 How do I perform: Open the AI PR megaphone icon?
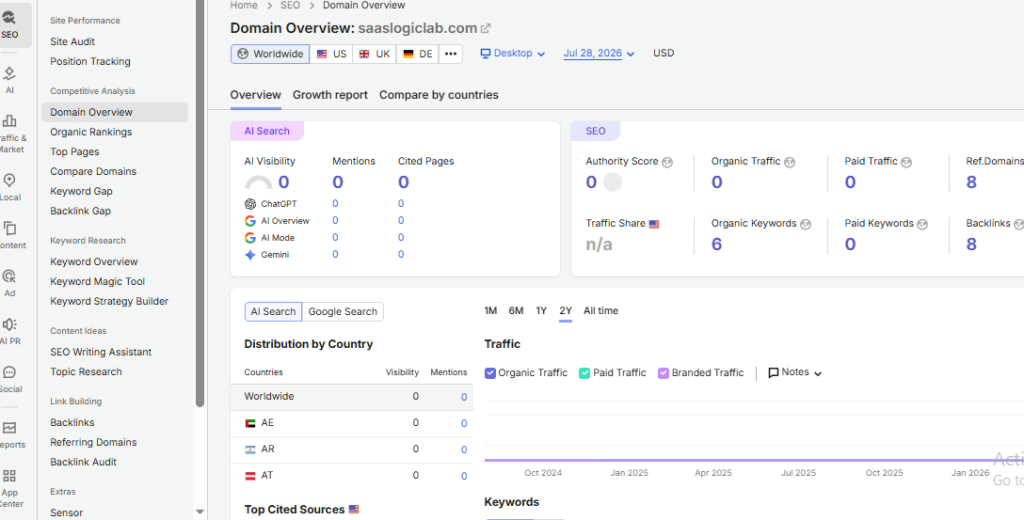[10, 324]
